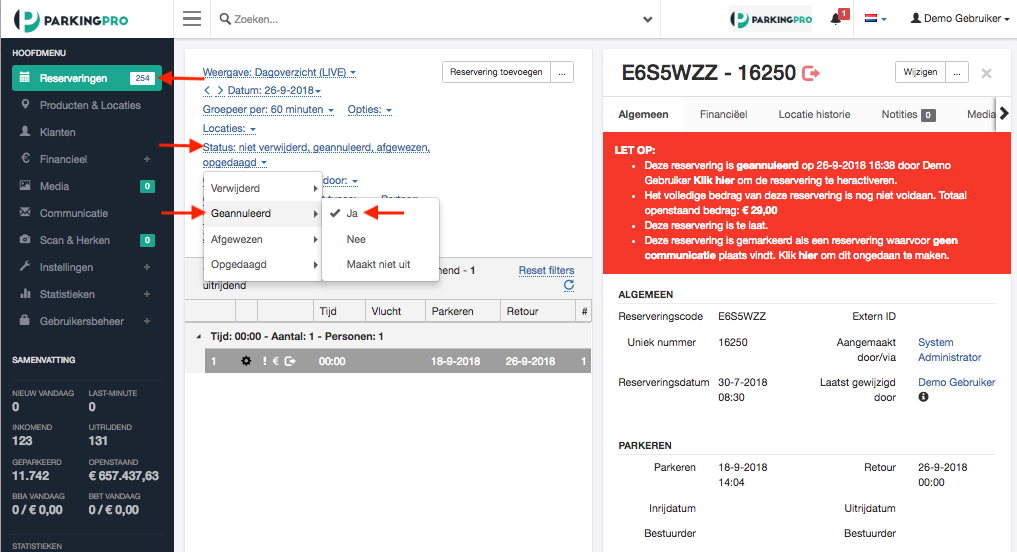
Task: Open Groepeer per 60 minuten dropdown
Action: coord(268,110)
